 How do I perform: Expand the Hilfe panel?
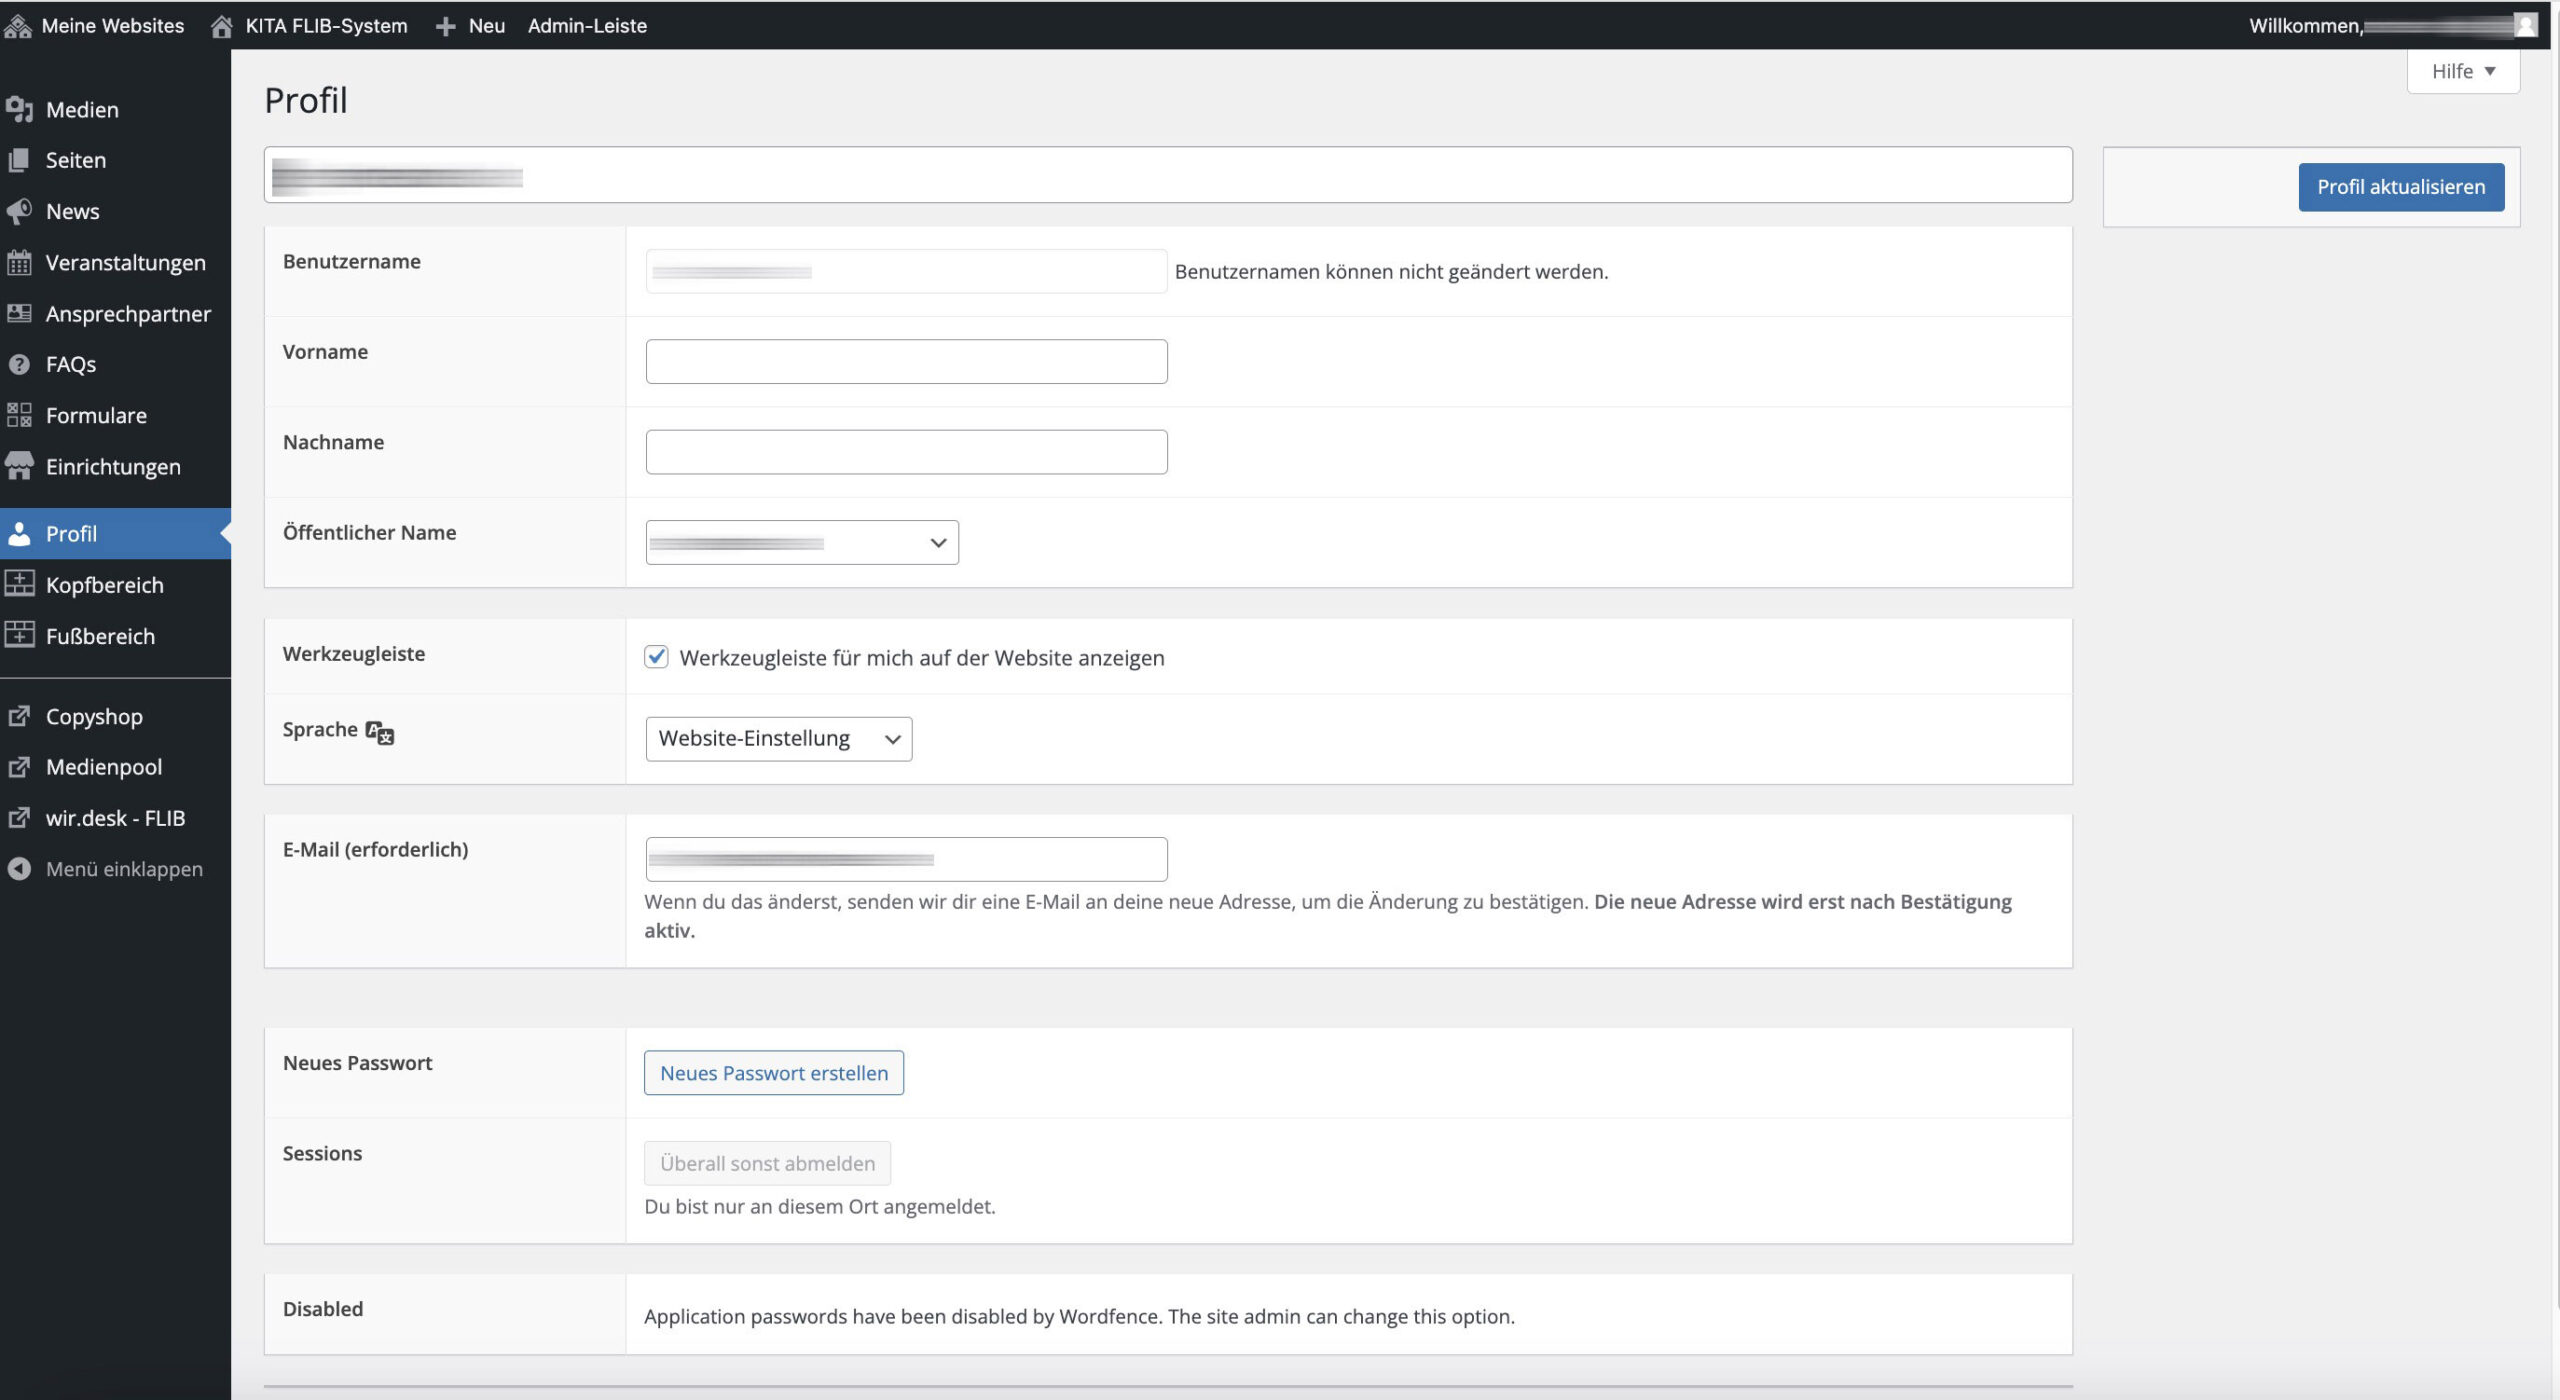click(2463, 70)
